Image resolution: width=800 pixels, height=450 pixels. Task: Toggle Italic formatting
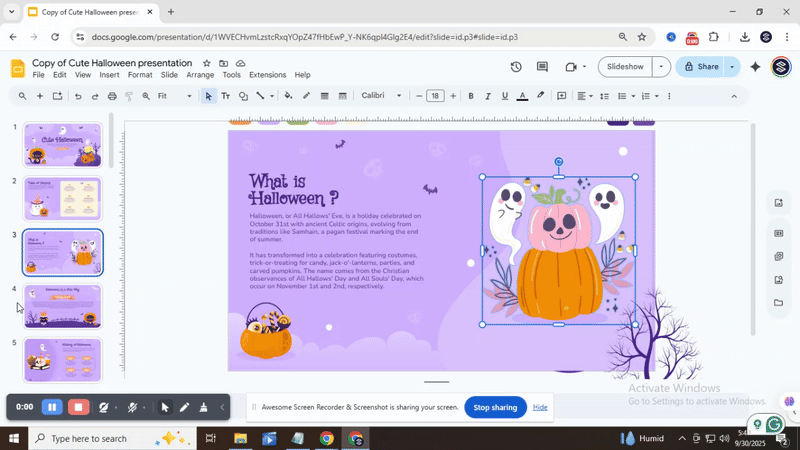click(488, 96)
